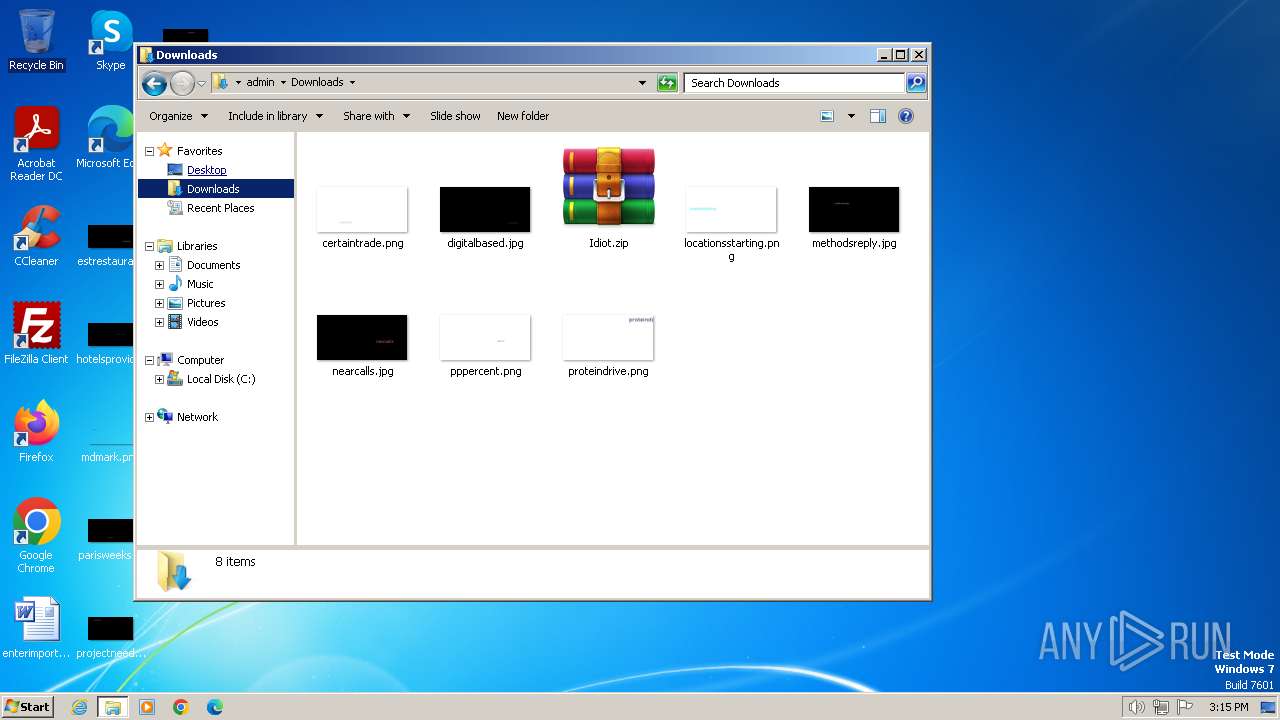This screenshot has width=1280, height=720.
Task: Select the Idiot.zip archive icon
Action: coord(608,187)
